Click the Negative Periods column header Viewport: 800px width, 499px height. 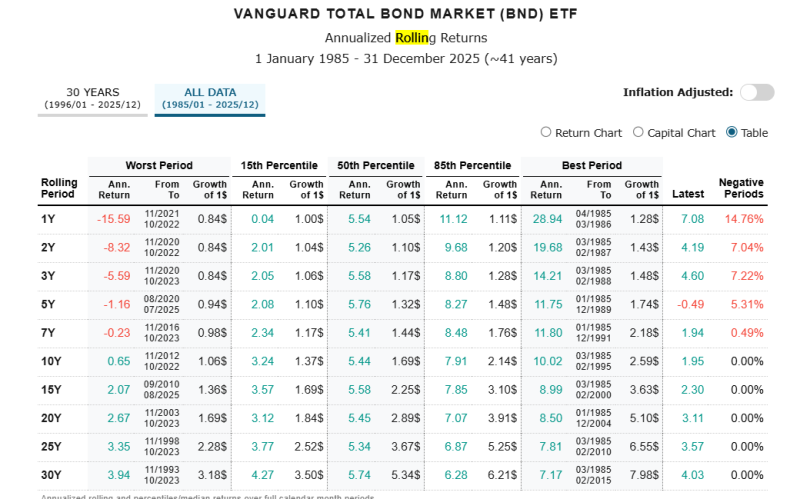coord(741,188)
